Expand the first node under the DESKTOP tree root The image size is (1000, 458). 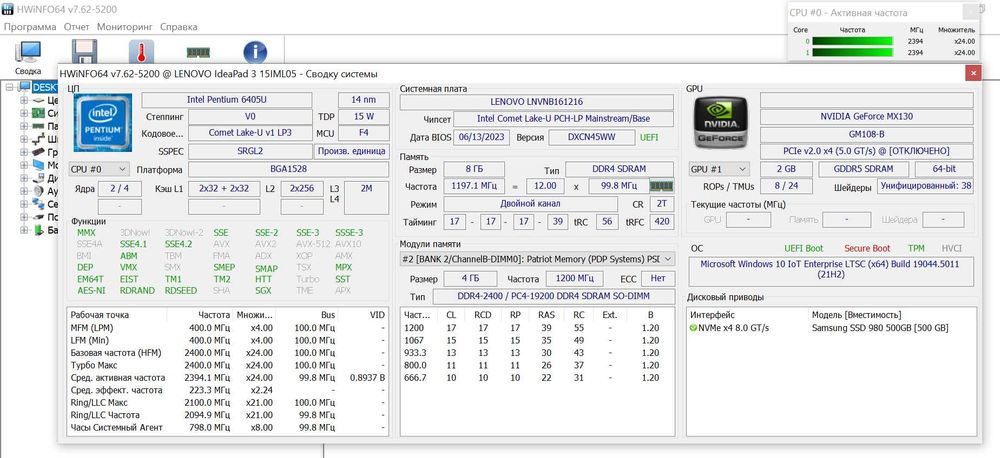pyautogui.click(x=25, y=100)
